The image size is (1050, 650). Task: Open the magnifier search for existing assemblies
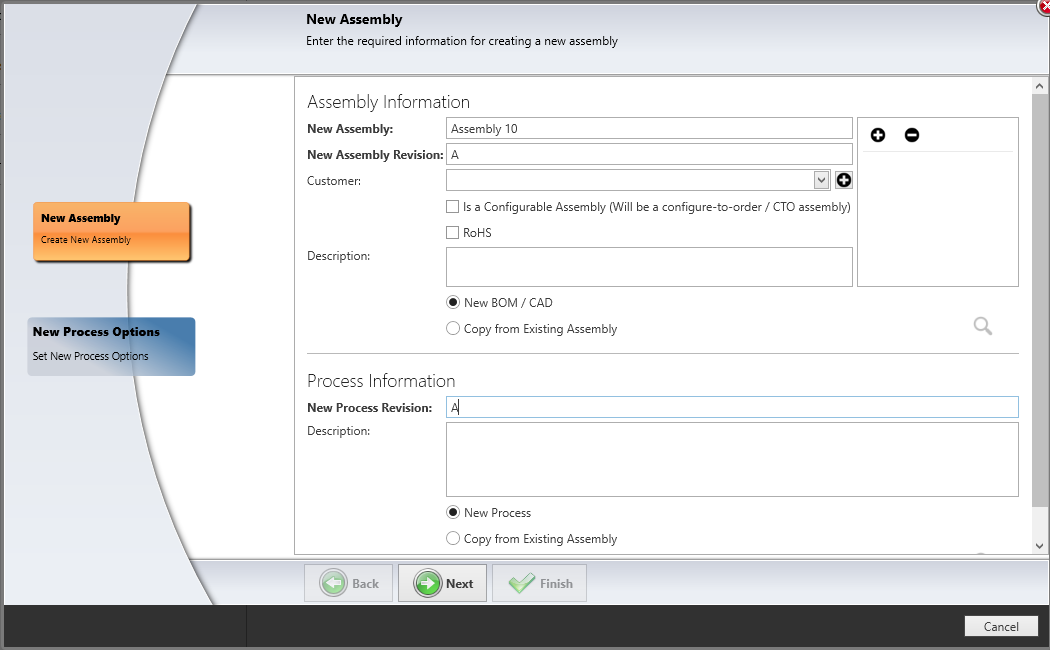pos(981,325)
